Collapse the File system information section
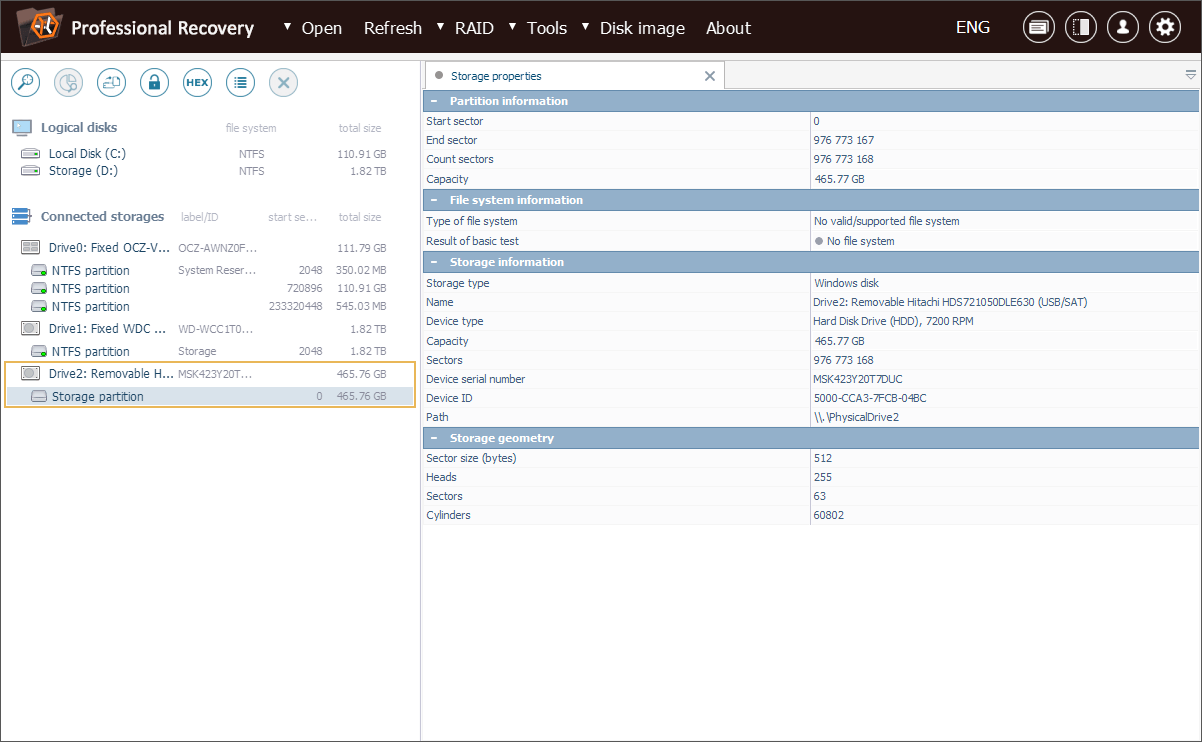Screen dimensions: 1202x742 point(434,200)
